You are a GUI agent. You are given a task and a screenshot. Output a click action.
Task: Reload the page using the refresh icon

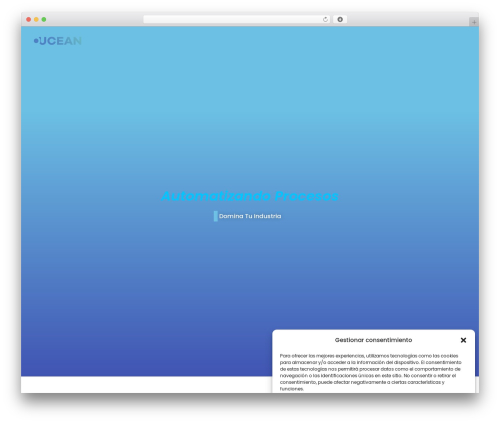coord(325,19)
